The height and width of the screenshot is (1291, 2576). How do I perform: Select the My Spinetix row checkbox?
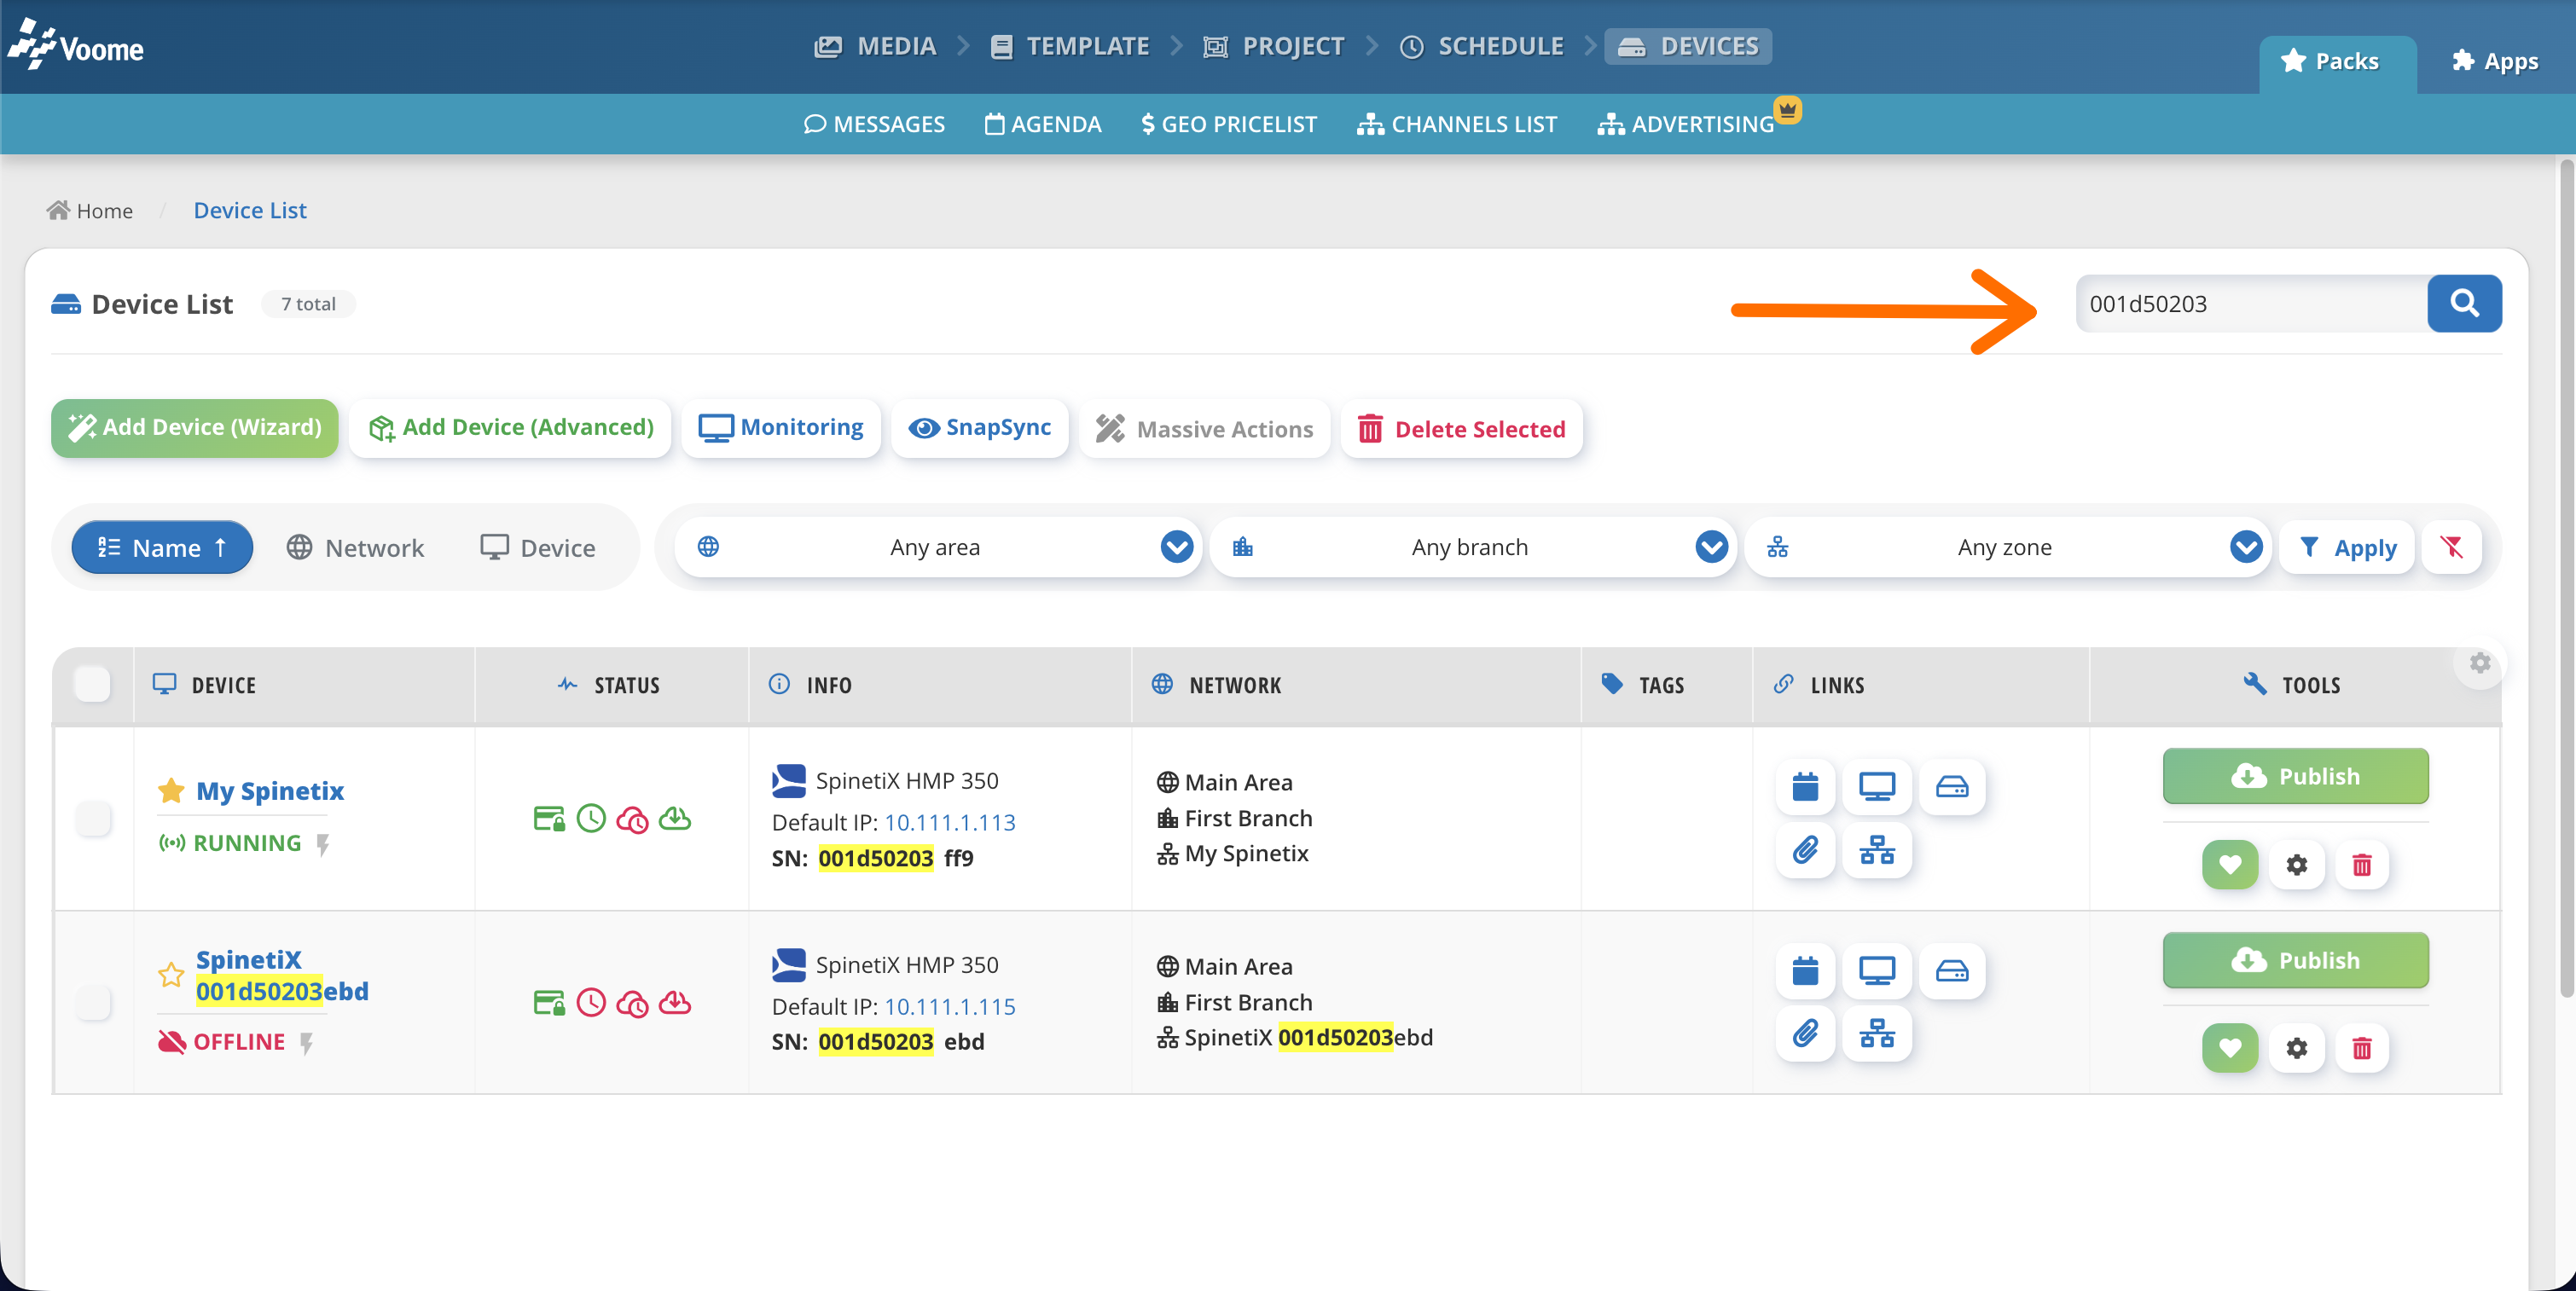click(93, 819)
